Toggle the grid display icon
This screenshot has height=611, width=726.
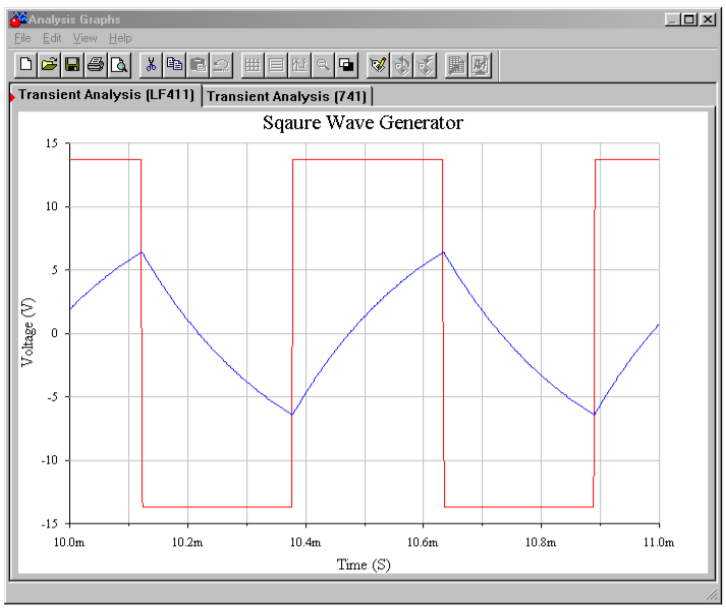(253, 65)
